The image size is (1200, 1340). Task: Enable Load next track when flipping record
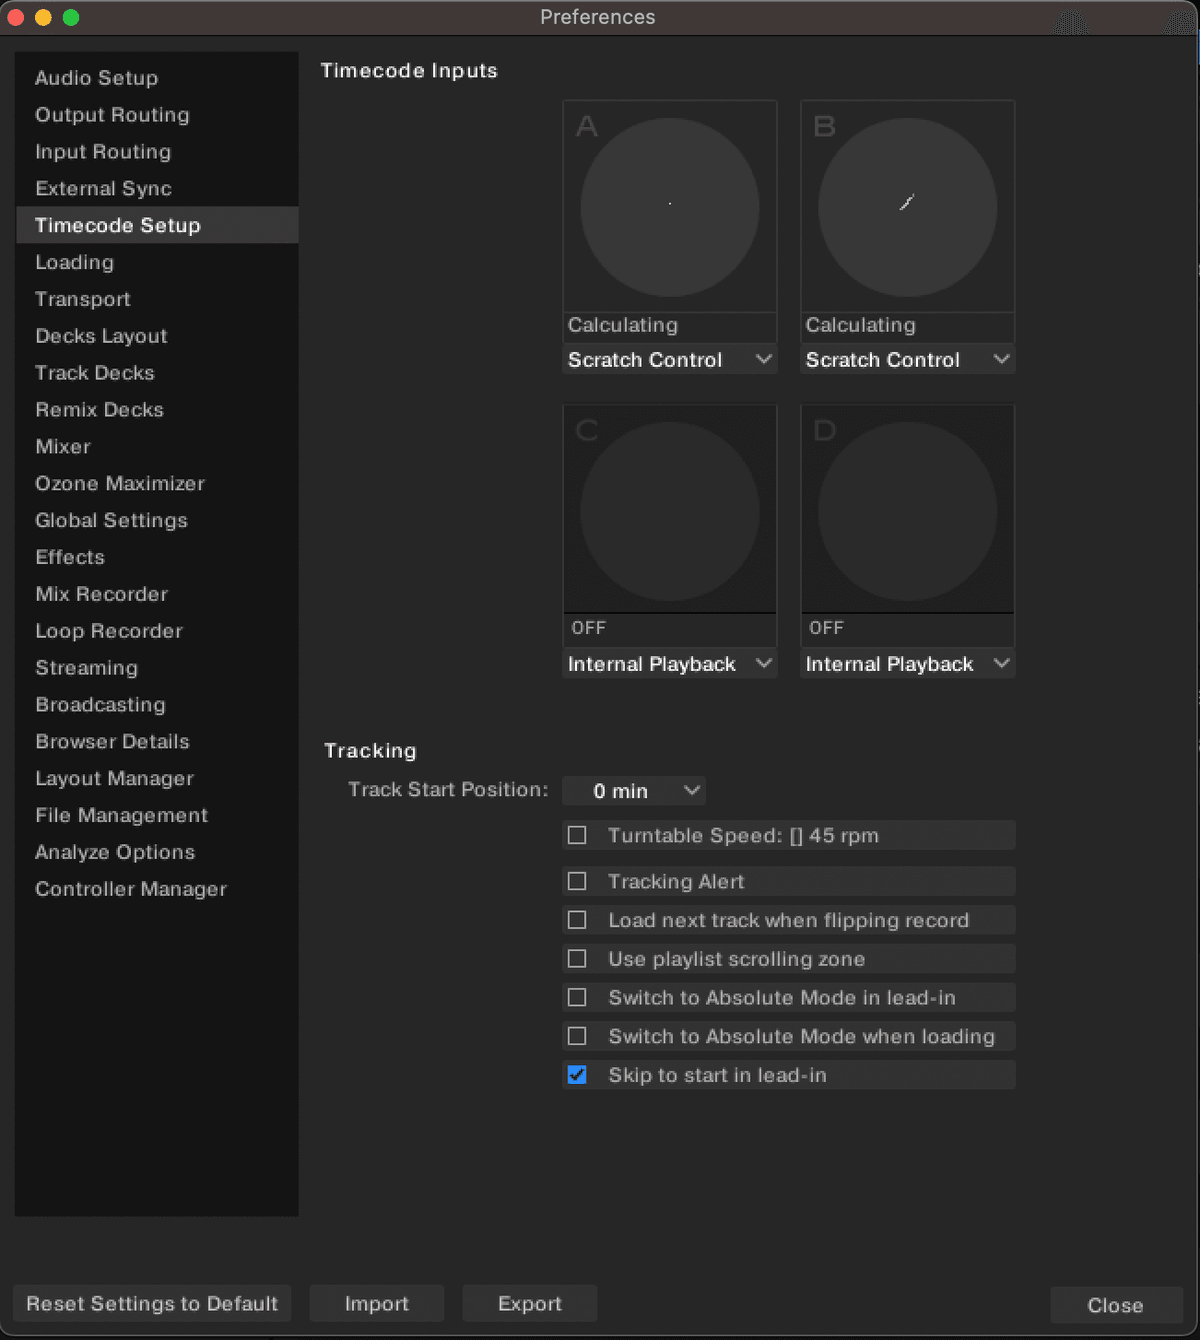click(577, 920)
